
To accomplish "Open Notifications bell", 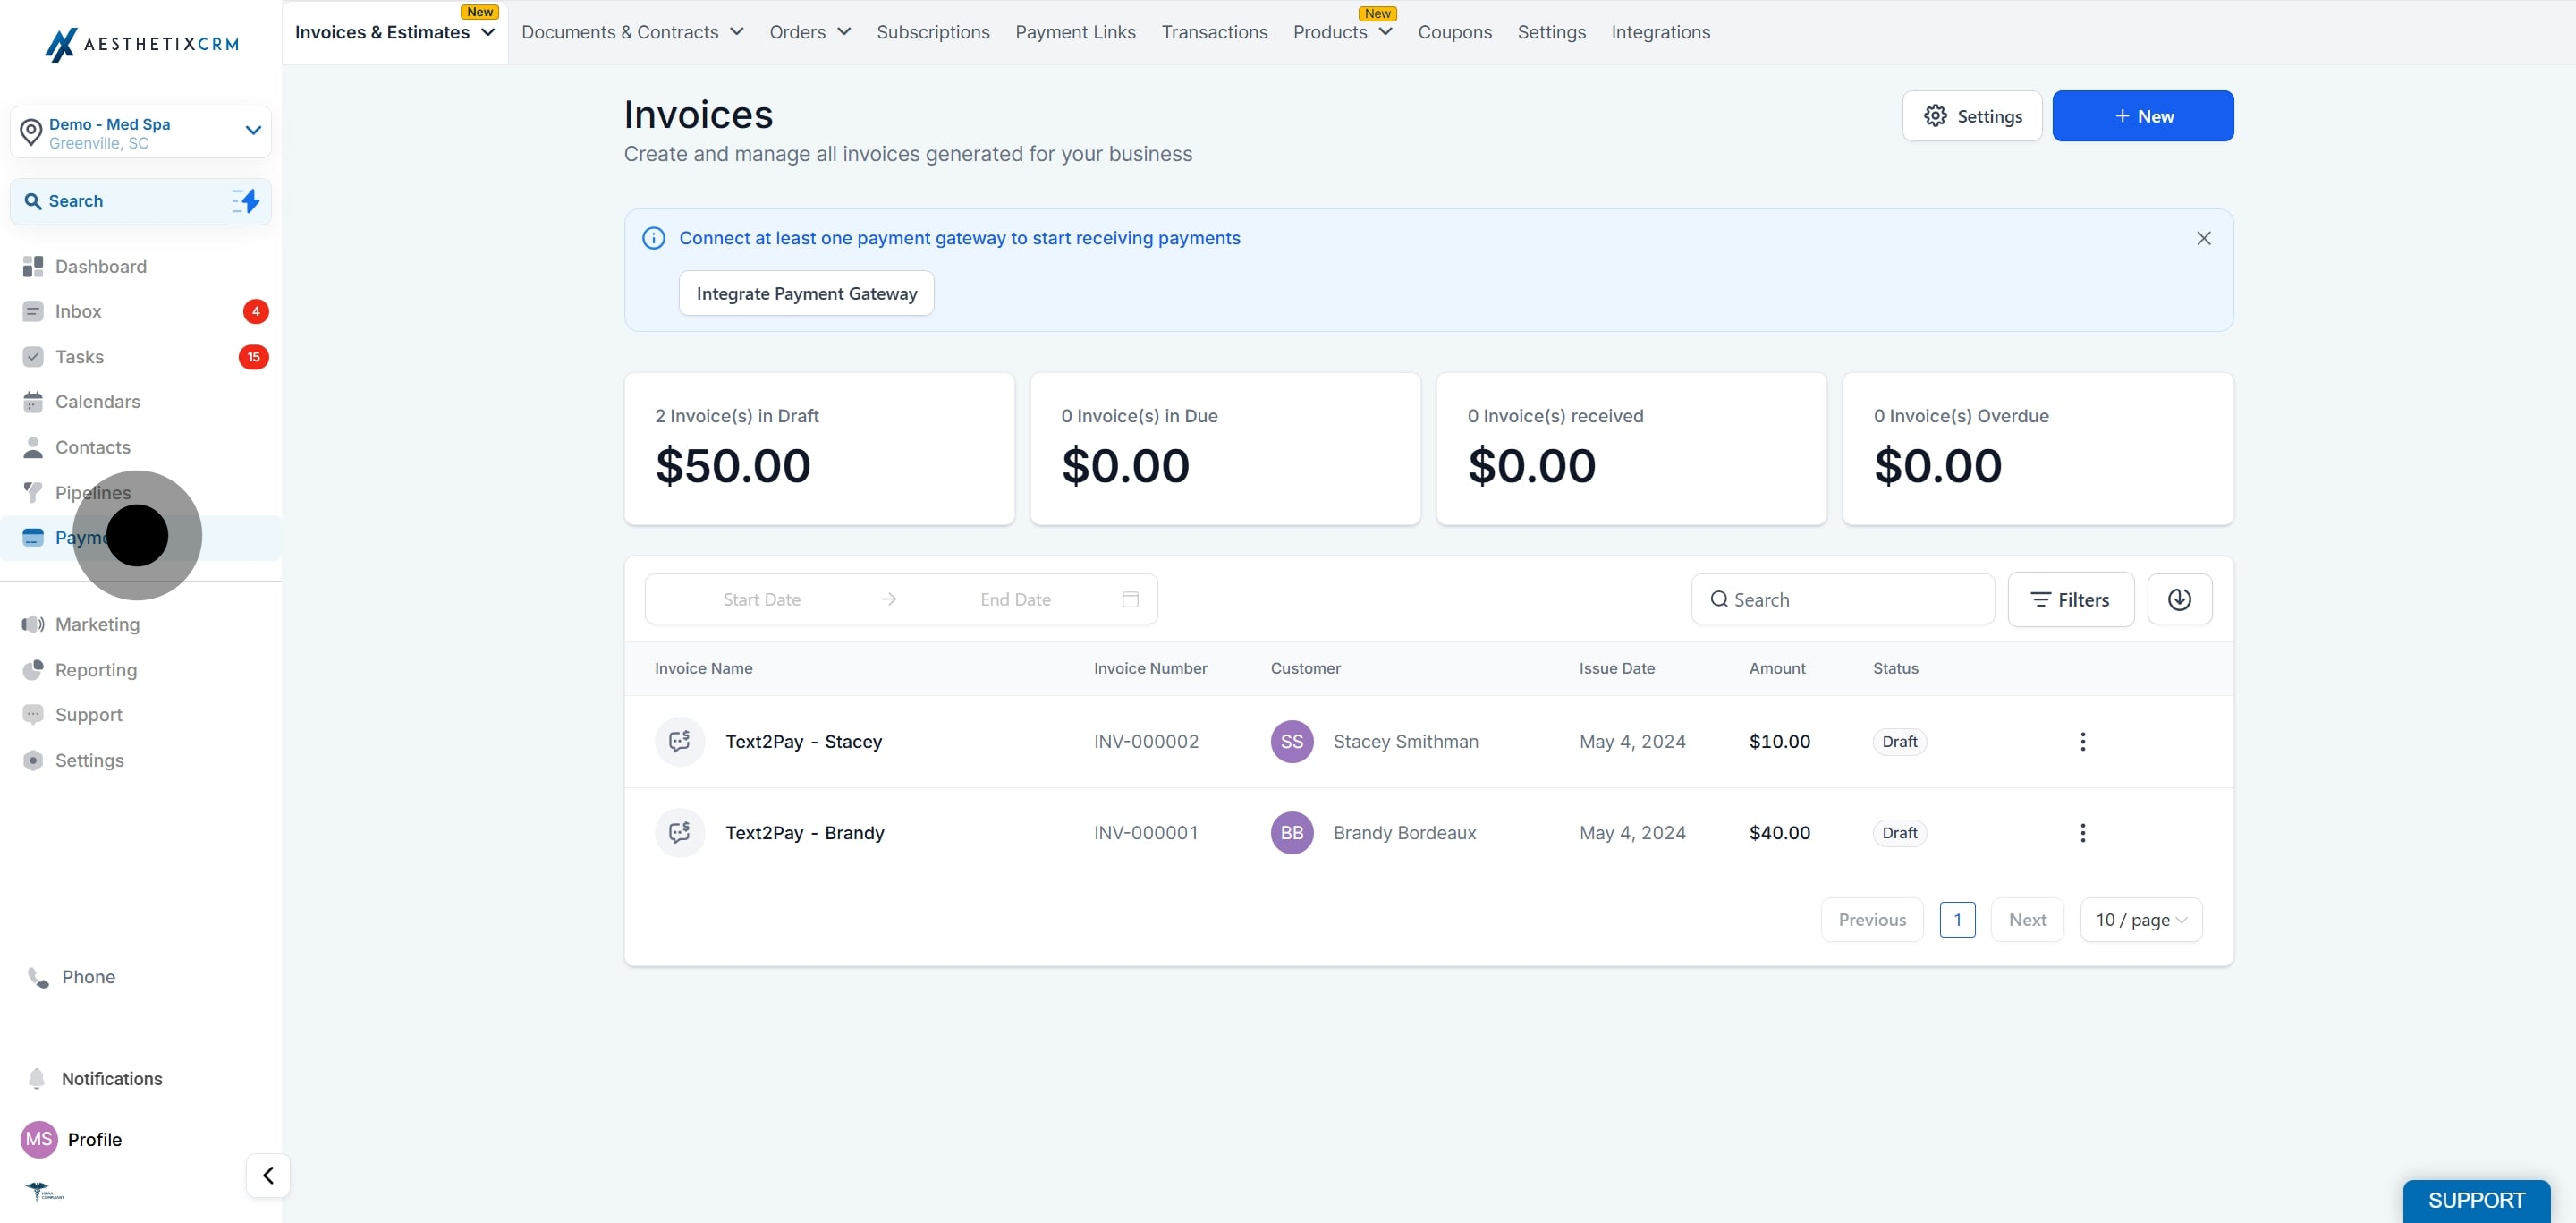I will [95, 1079].
